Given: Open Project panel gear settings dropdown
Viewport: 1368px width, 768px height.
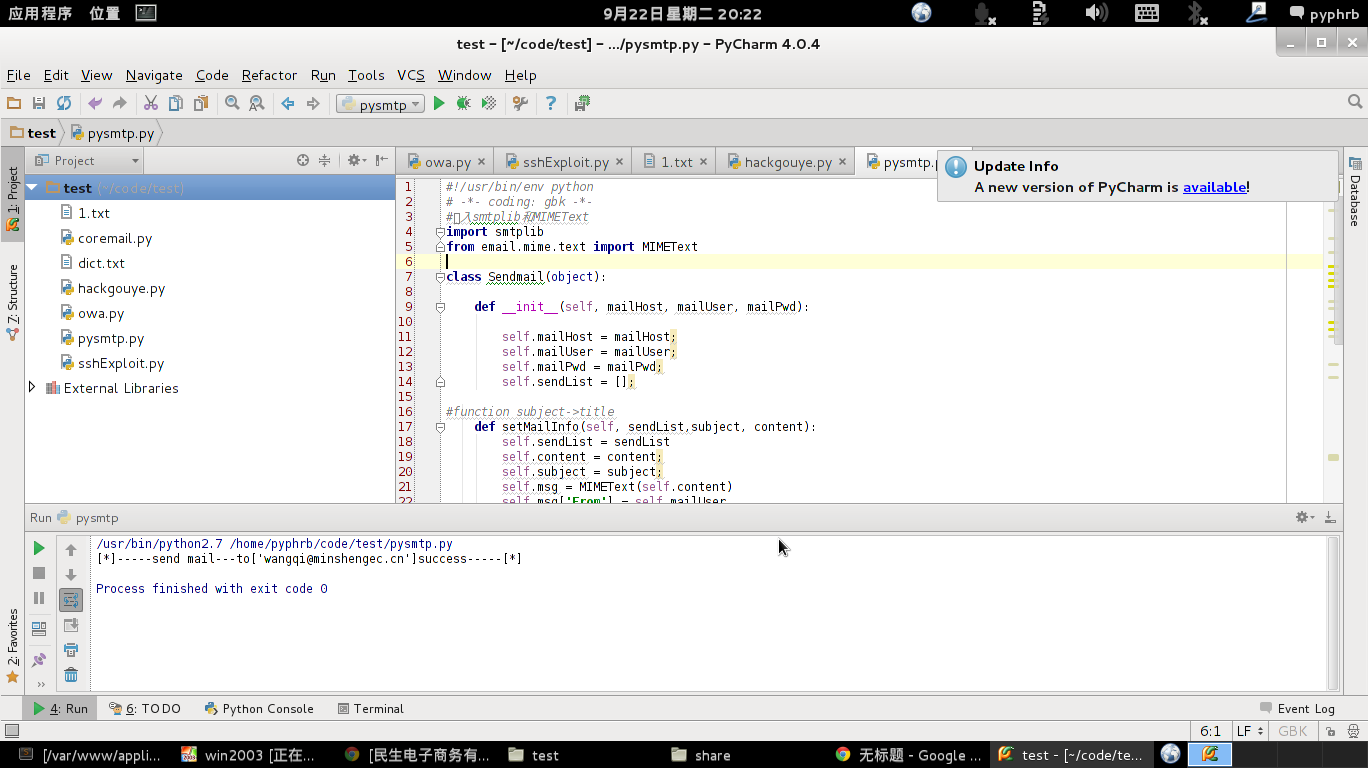Looking at the screenshot, I should click(357, 160).
